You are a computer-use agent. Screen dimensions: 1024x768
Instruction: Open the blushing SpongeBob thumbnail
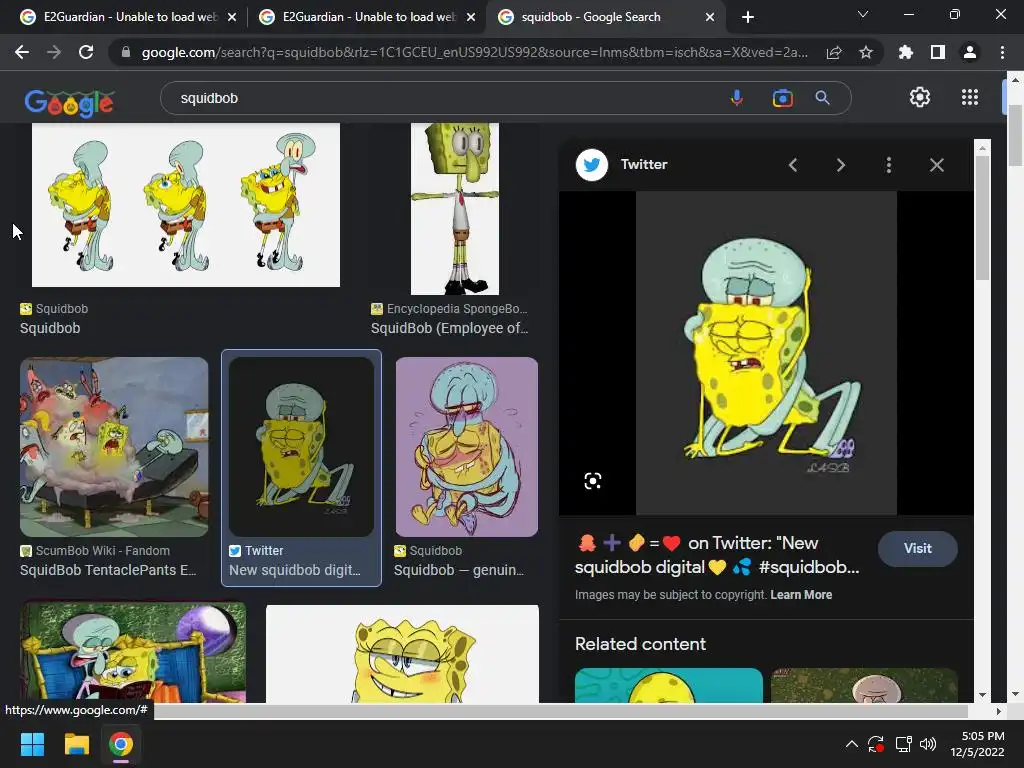pos(402,654)
